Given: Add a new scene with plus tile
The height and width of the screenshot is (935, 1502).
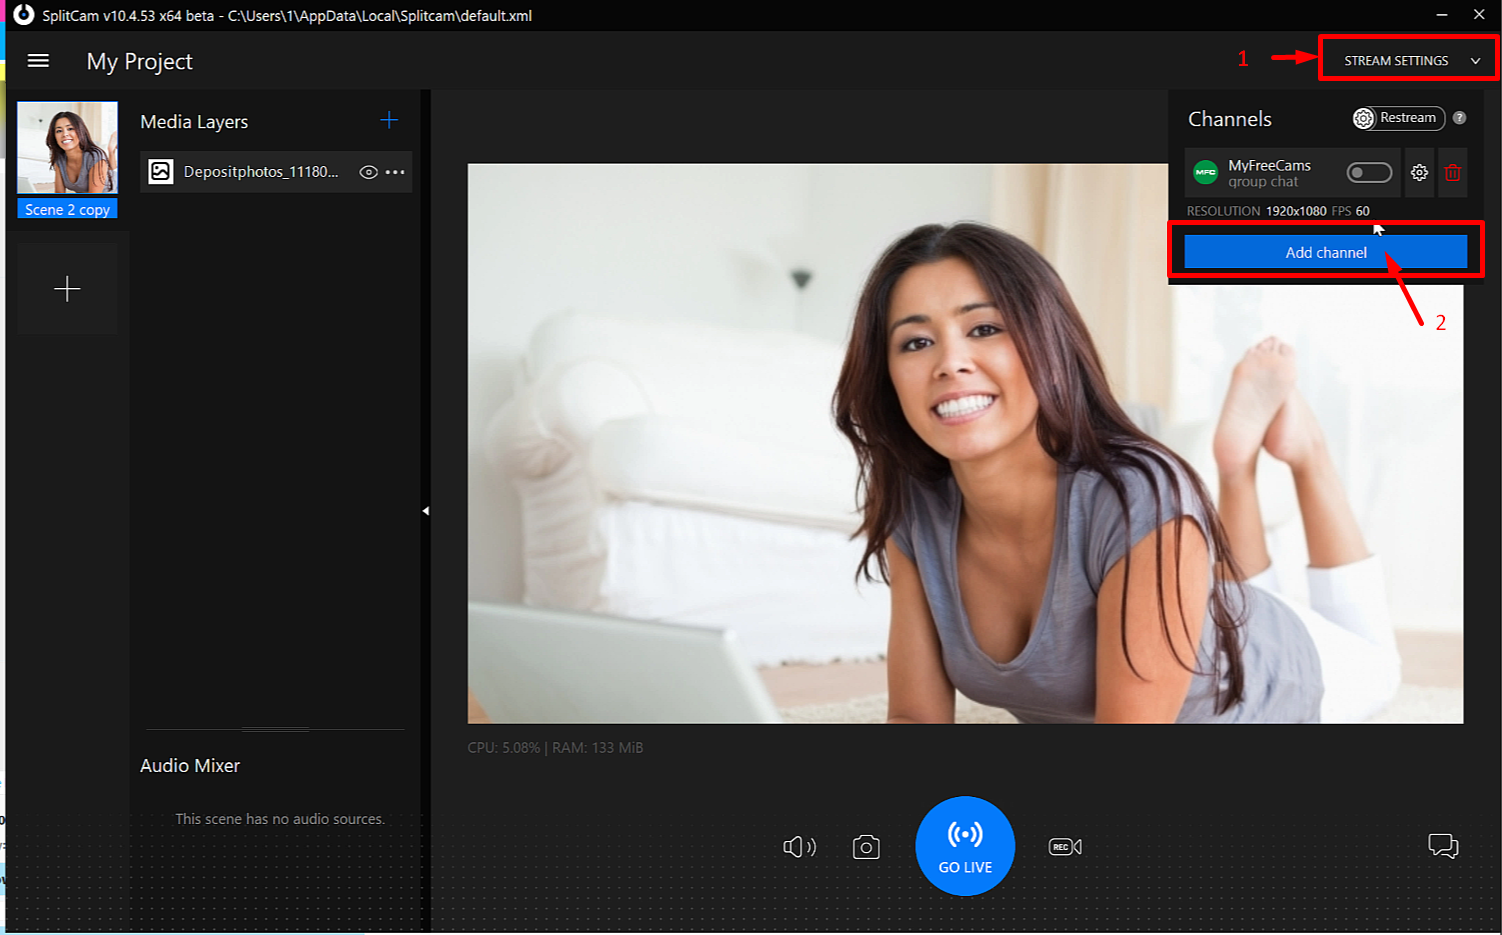Looking at the screenshot, I should tap(67, 289).
